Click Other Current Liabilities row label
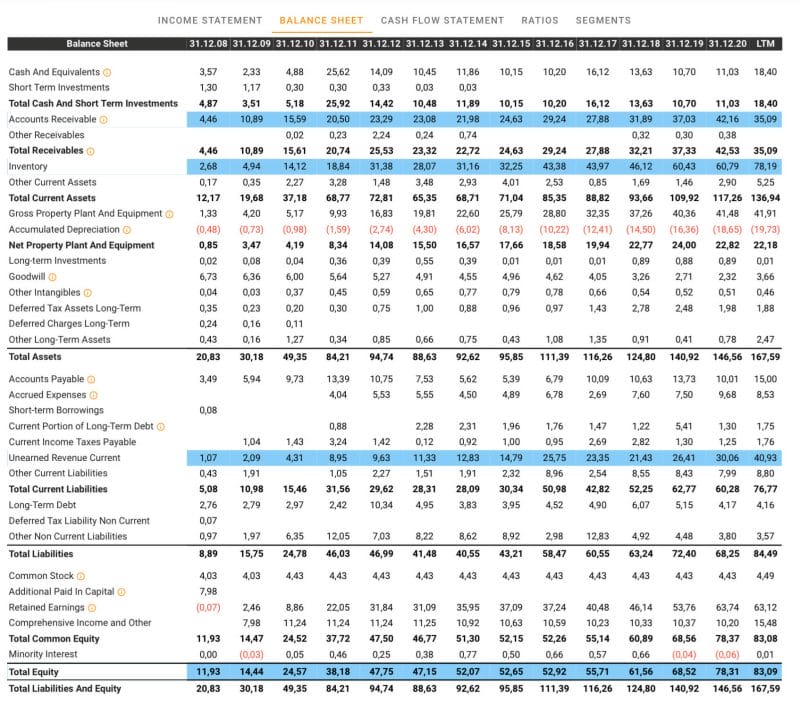The image size is (800, 704). (x=58, y=473)
